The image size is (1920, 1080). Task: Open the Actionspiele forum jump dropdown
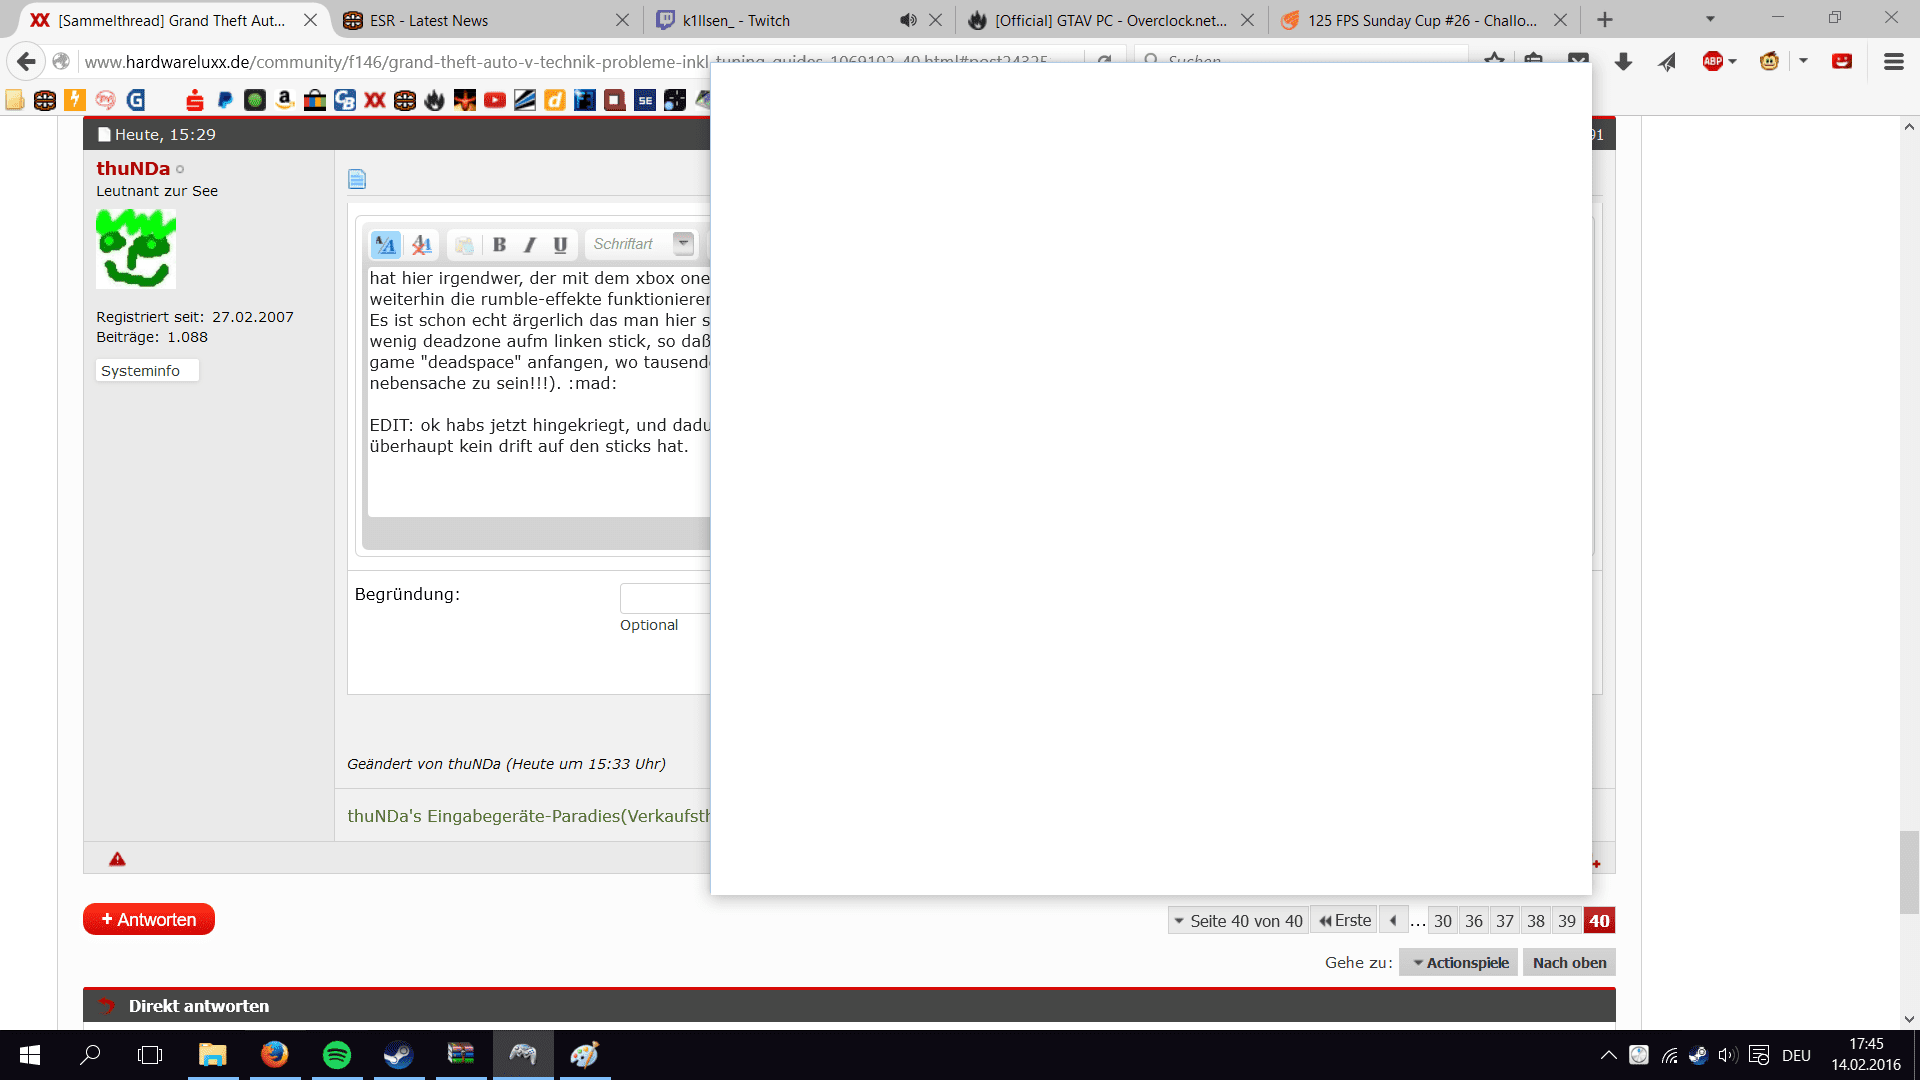coord(1459,963)
